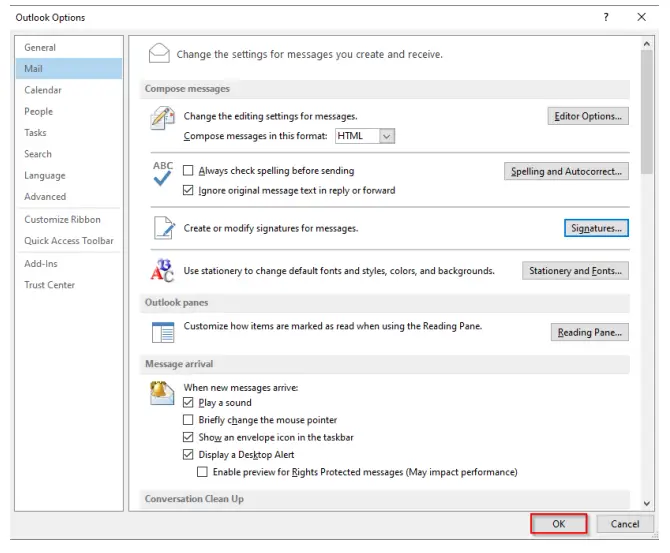Open Customize Ribbon settings
The image size is (670, 553).
pos(69,219)
